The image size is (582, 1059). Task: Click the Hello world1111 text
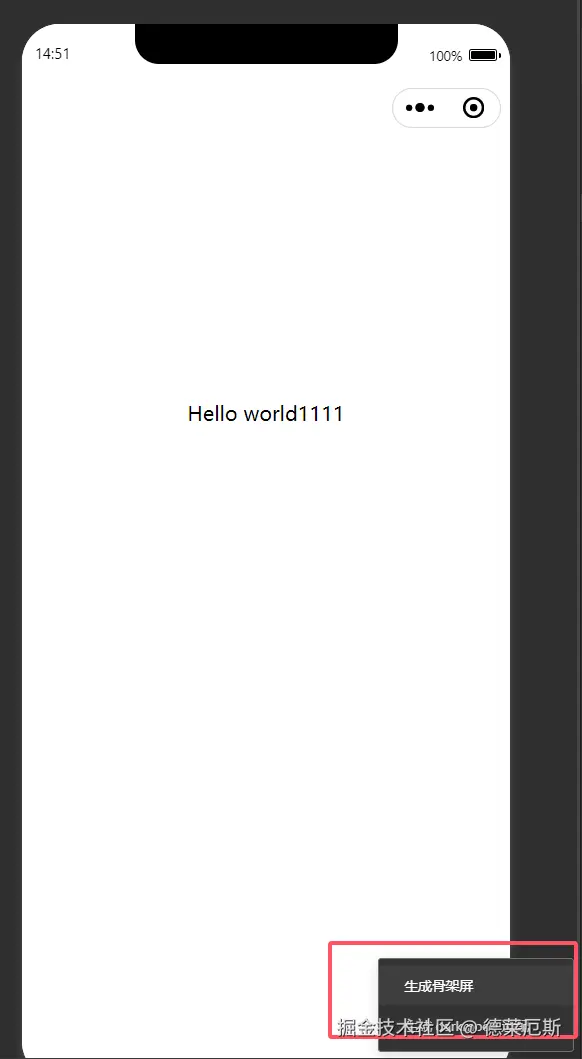[265, 413]
